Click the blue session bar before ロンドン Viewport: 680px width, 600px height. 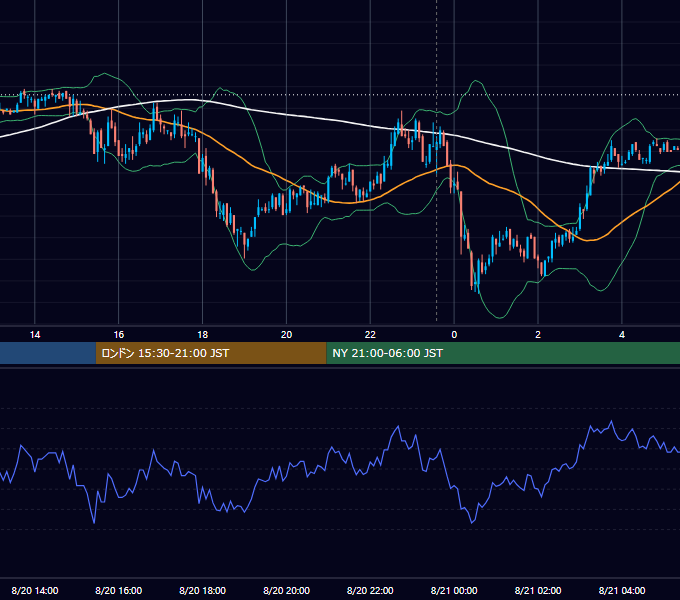click(x=48, y=353)
